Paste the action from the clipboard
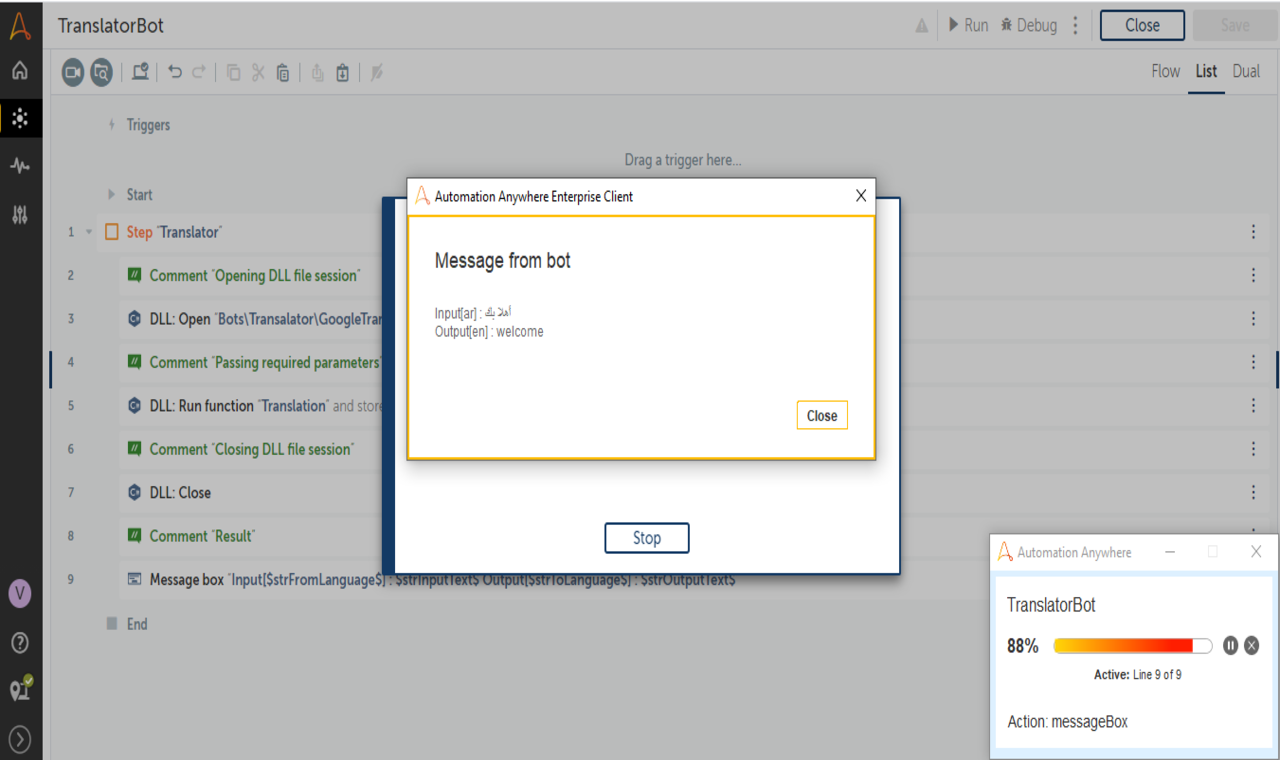The height and width of the screenshot is (760, 1280). click(x=283, y=72)
